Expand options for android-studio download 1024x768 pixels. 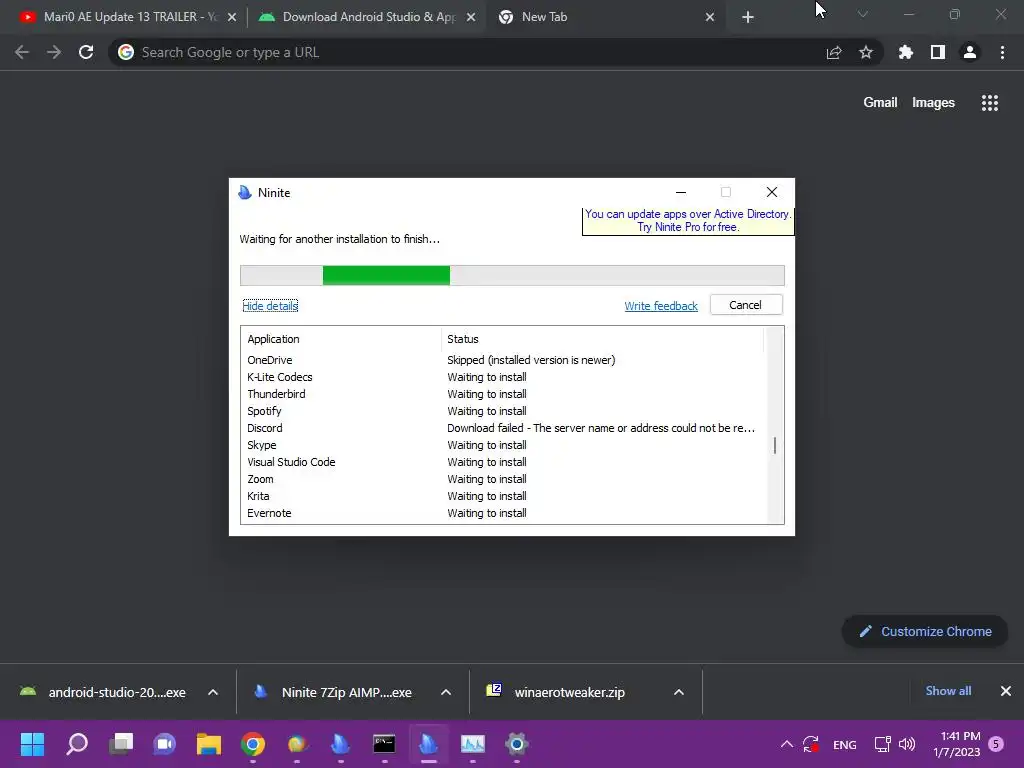(x=213, y=692)
